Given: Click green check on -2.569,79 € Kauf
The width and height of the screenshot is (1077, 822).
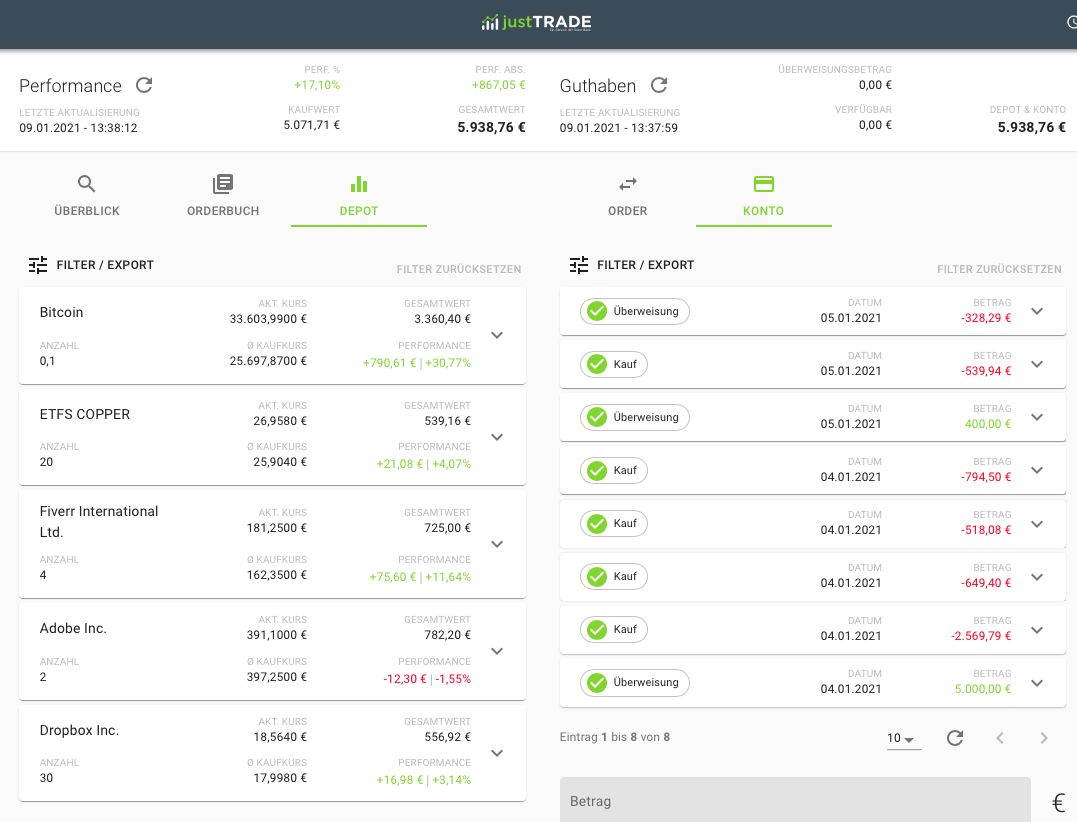Looking at the screenshot, I should pos(597,629).
